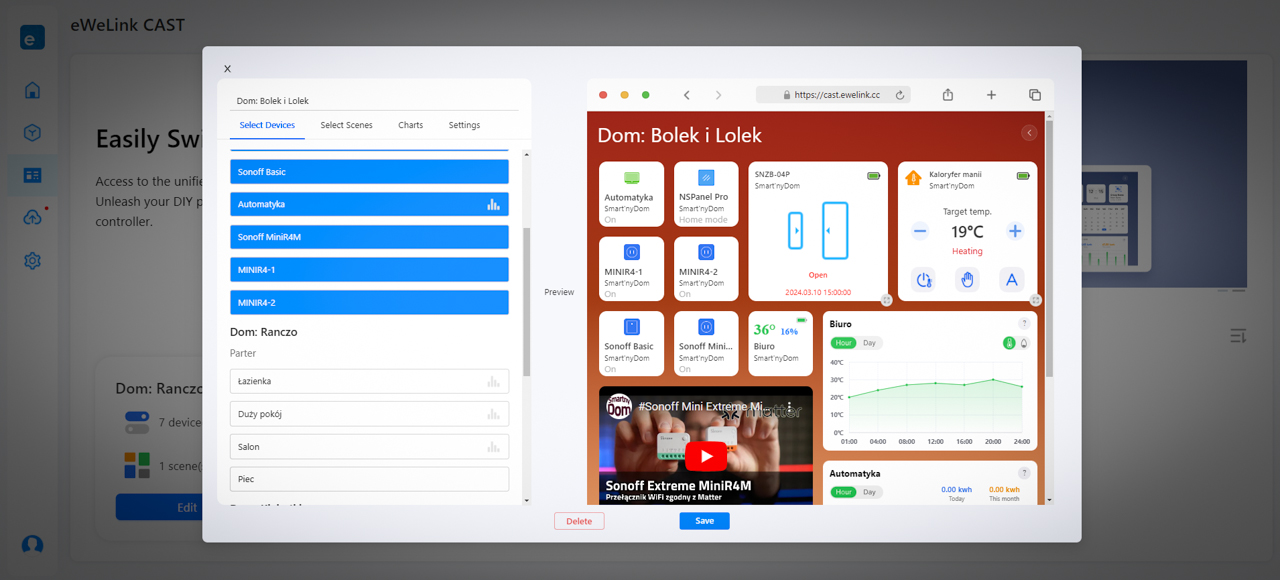Increase the Kaloryfer target temperature with plus
The image size is (1280, 580).
[x=1015, y=231]
